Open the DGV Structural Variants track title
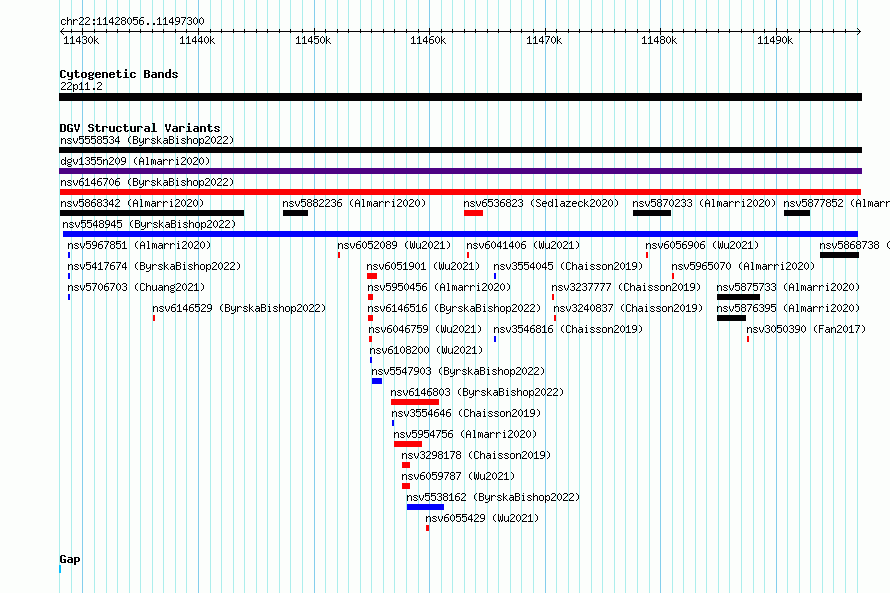890x593 pixels. coord(140,128)
